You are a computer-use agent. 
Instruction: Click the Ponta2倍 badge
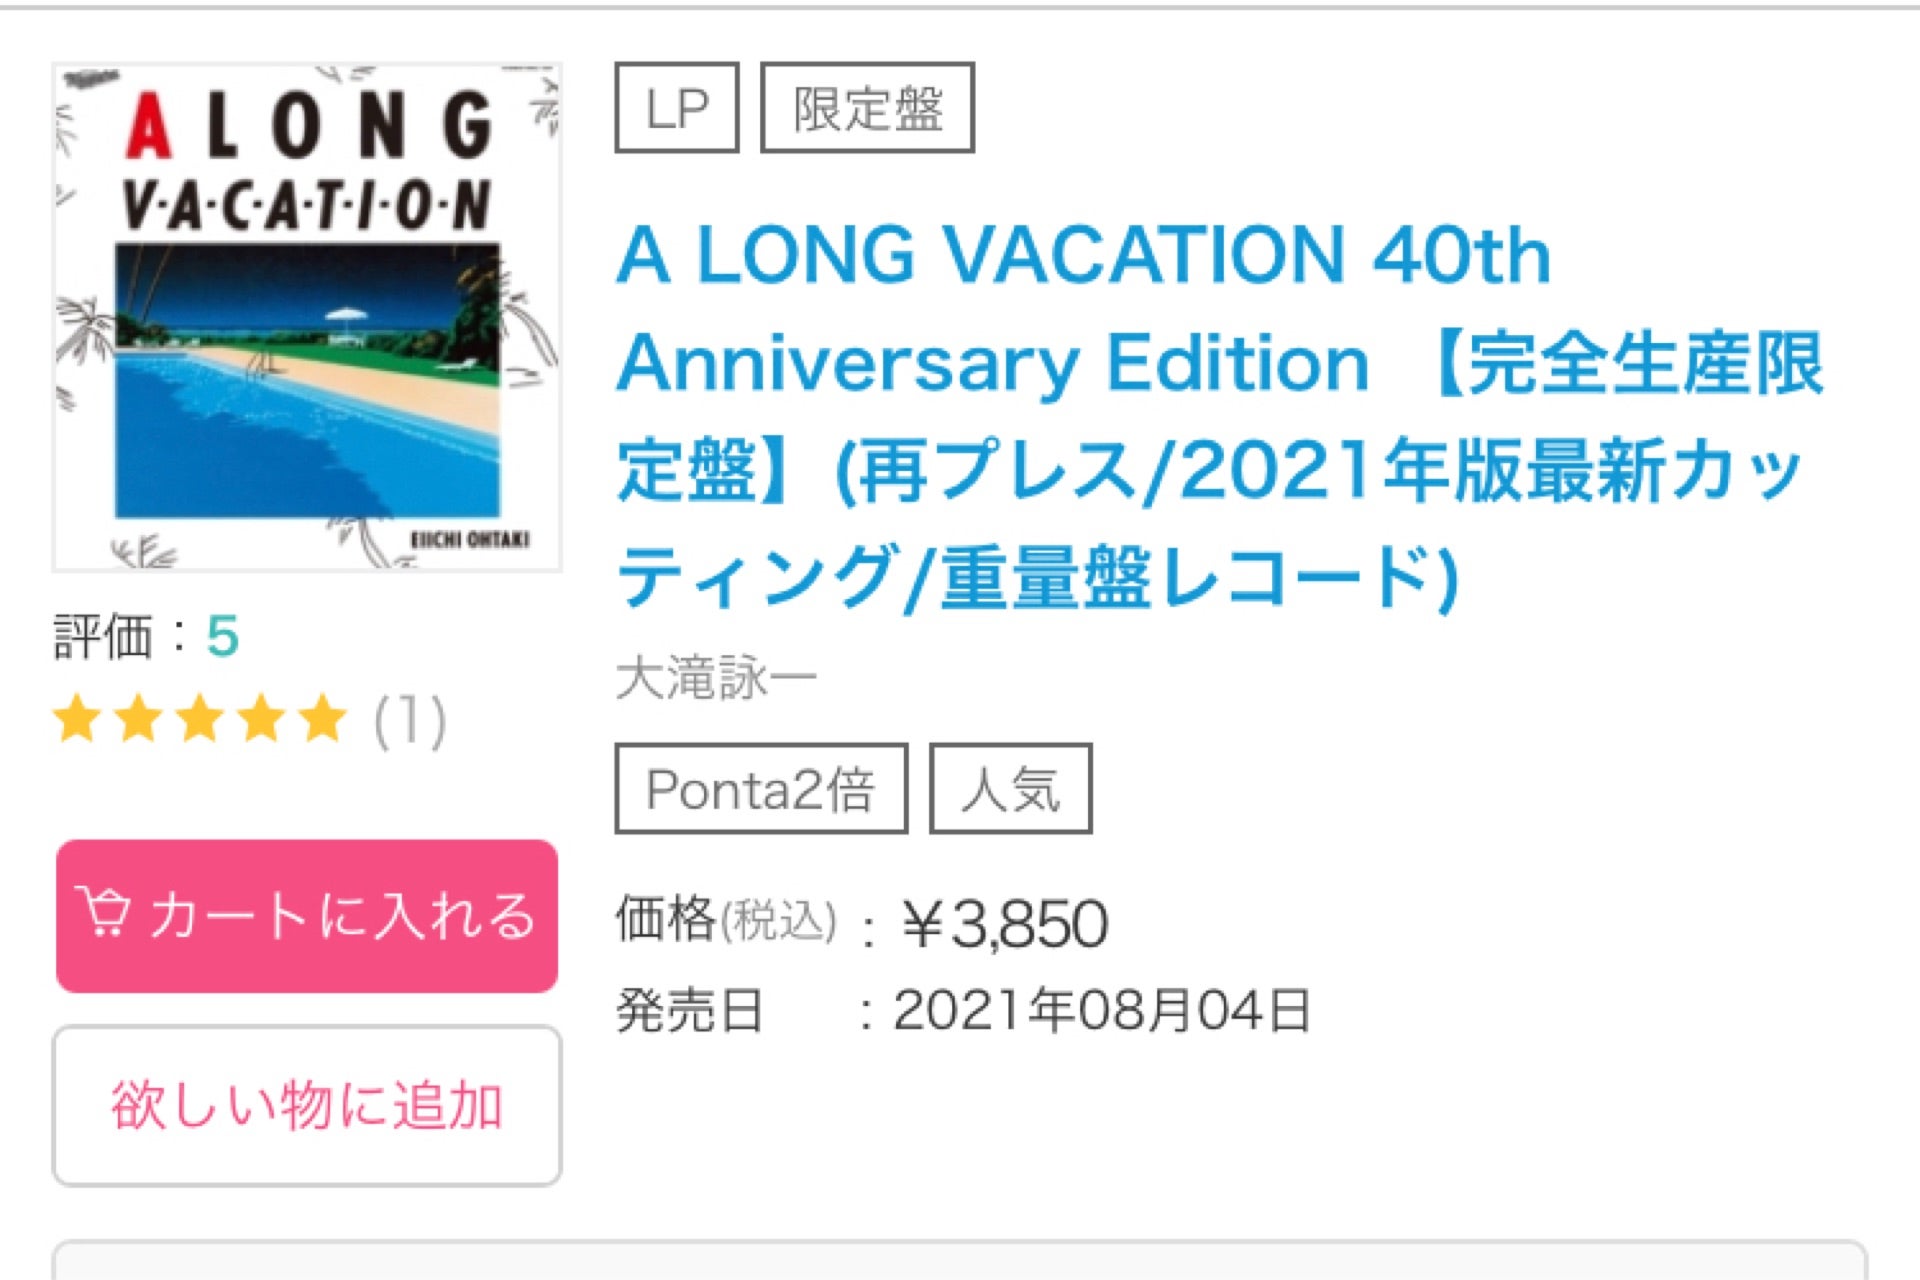coord(761,789)
